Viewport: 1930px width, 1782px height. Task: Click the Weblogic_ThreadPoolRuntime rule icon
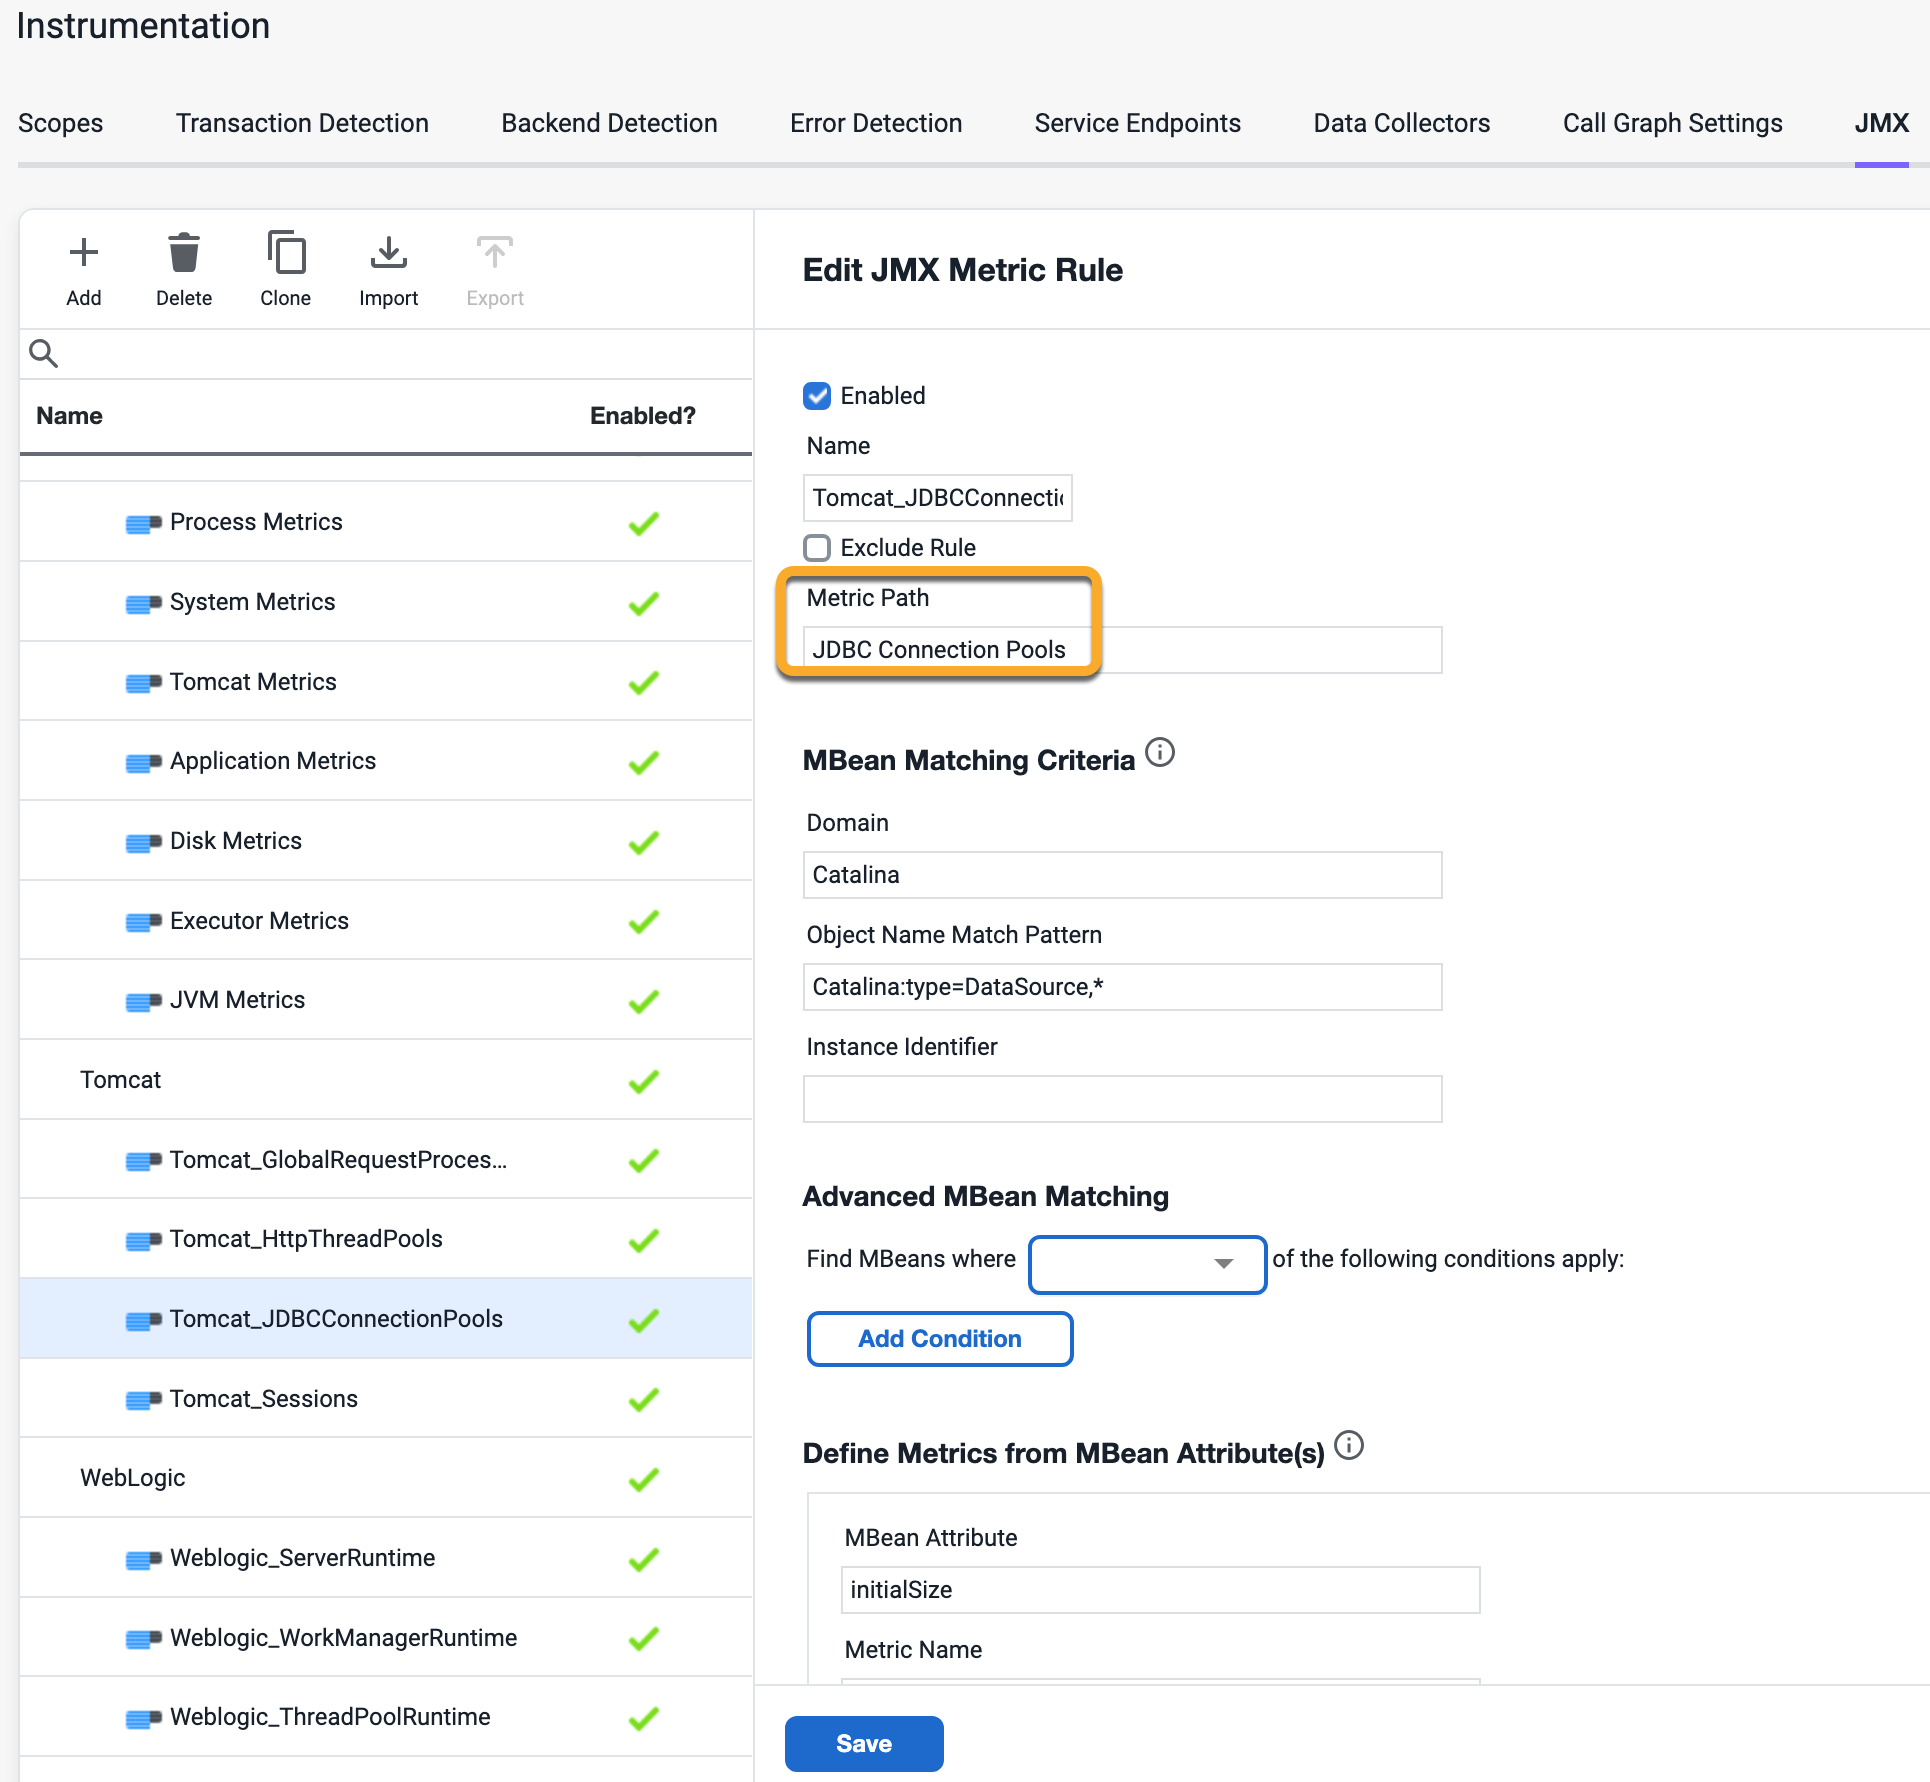(143, 1718)
